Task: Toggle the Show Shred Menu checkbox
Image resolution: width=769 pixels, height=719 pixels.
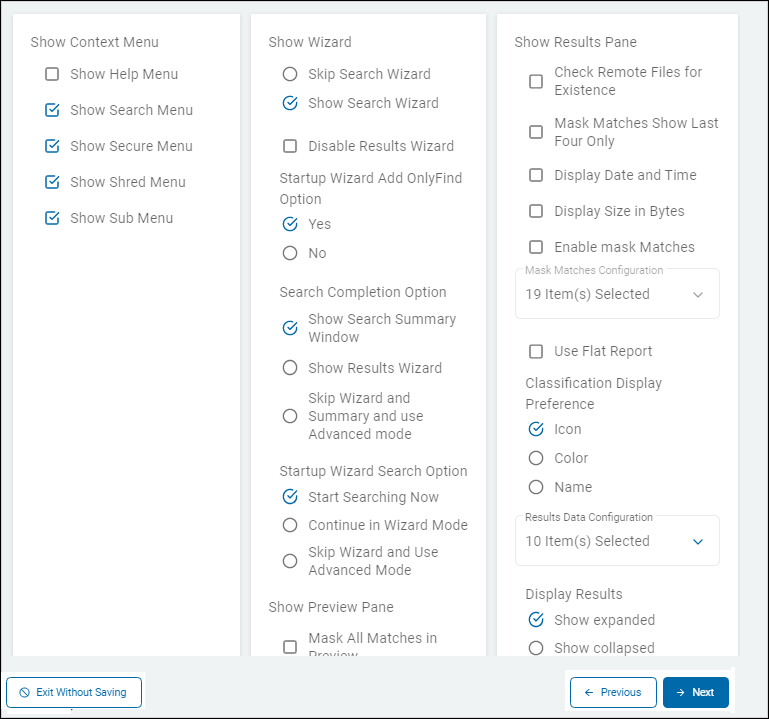Action: 53,182
